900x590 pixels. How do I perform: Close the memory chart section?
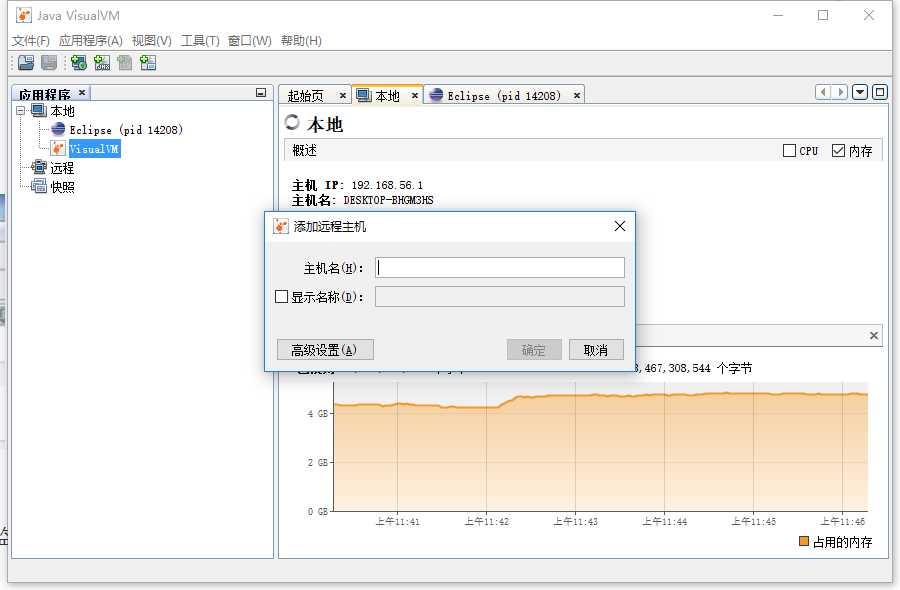point(874,335)
